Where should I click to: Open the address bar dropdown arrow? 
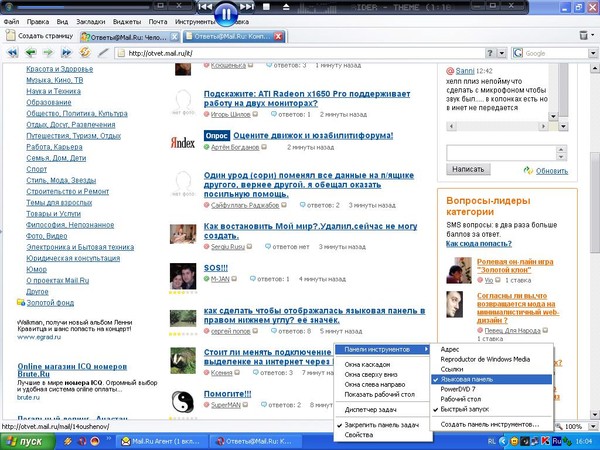point(501,53)
